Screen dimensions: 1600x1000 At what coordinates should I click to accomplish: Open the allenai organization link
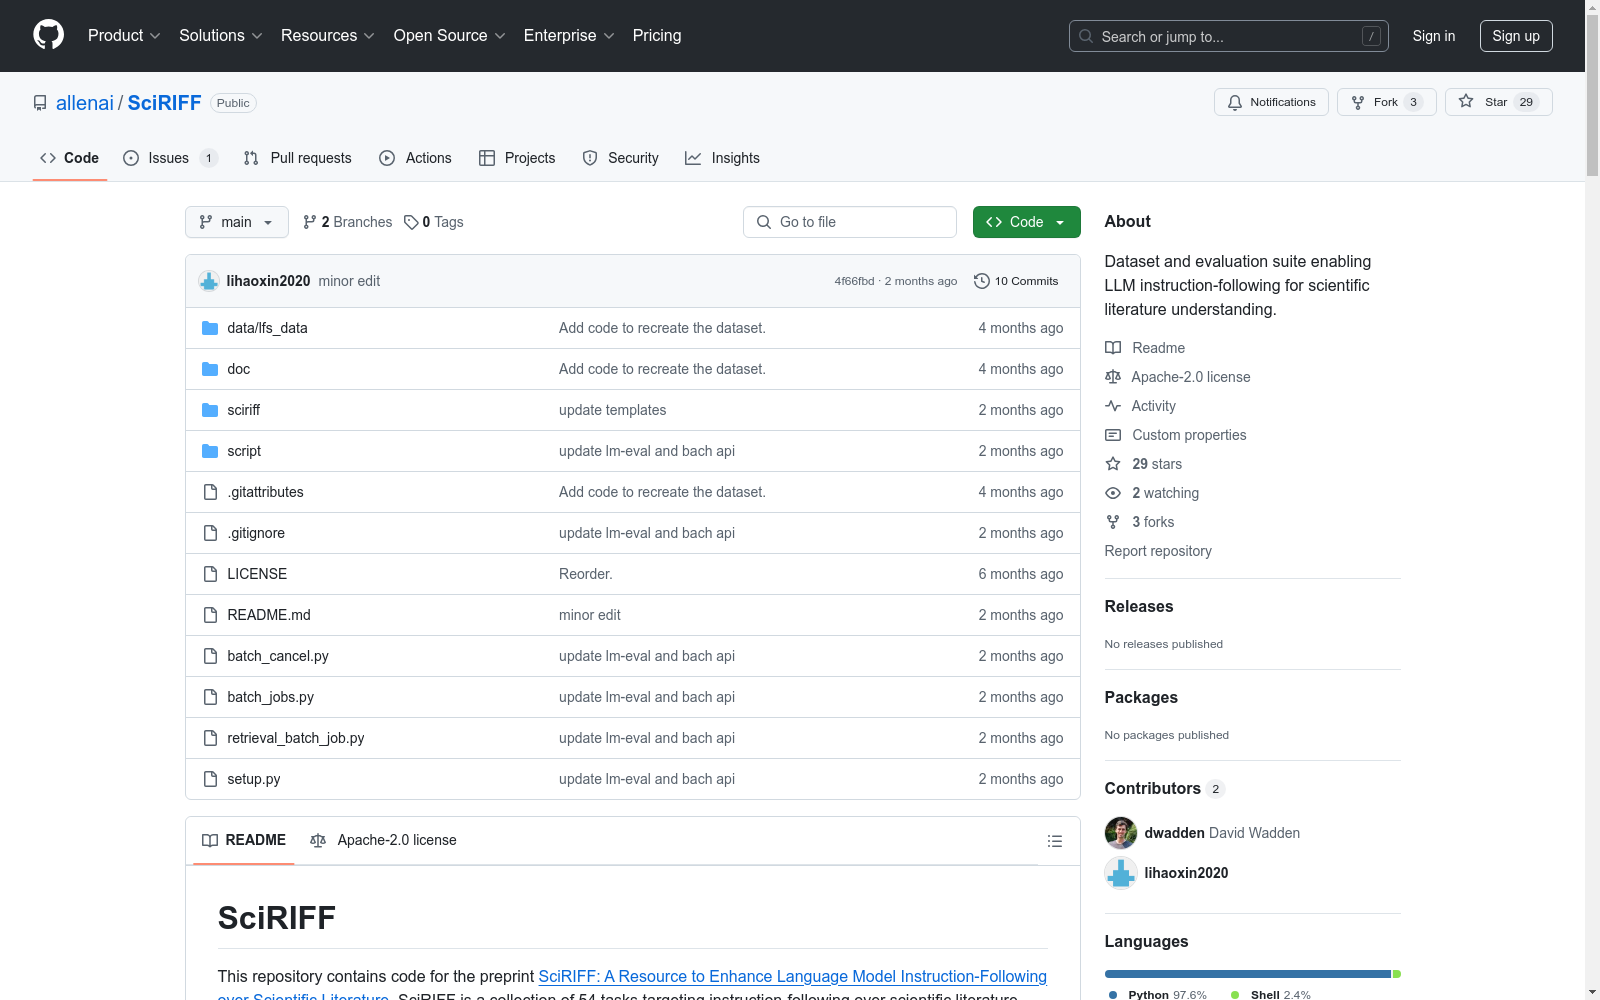(x=85, y=103)
